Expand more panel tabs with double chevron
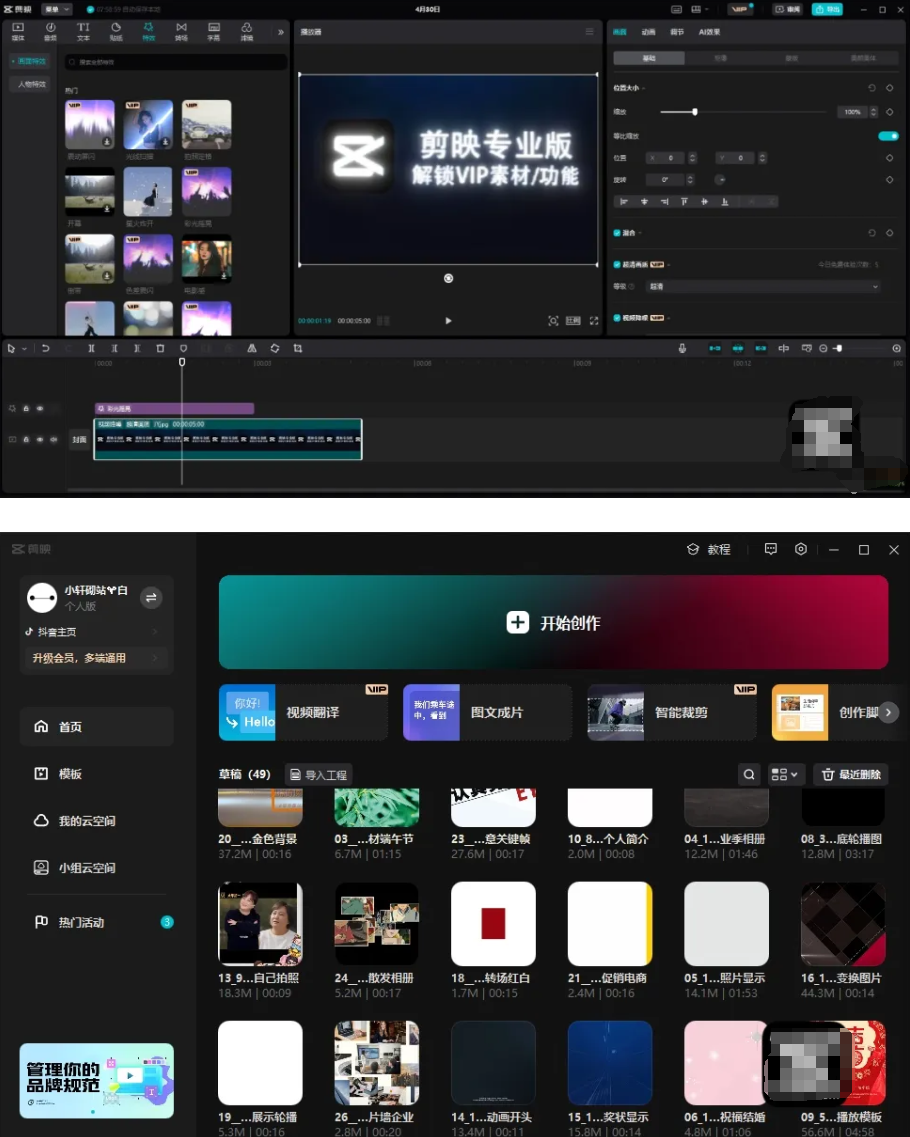The width and height of the screenshot is (910, 1137). click(x=281, y=32)
